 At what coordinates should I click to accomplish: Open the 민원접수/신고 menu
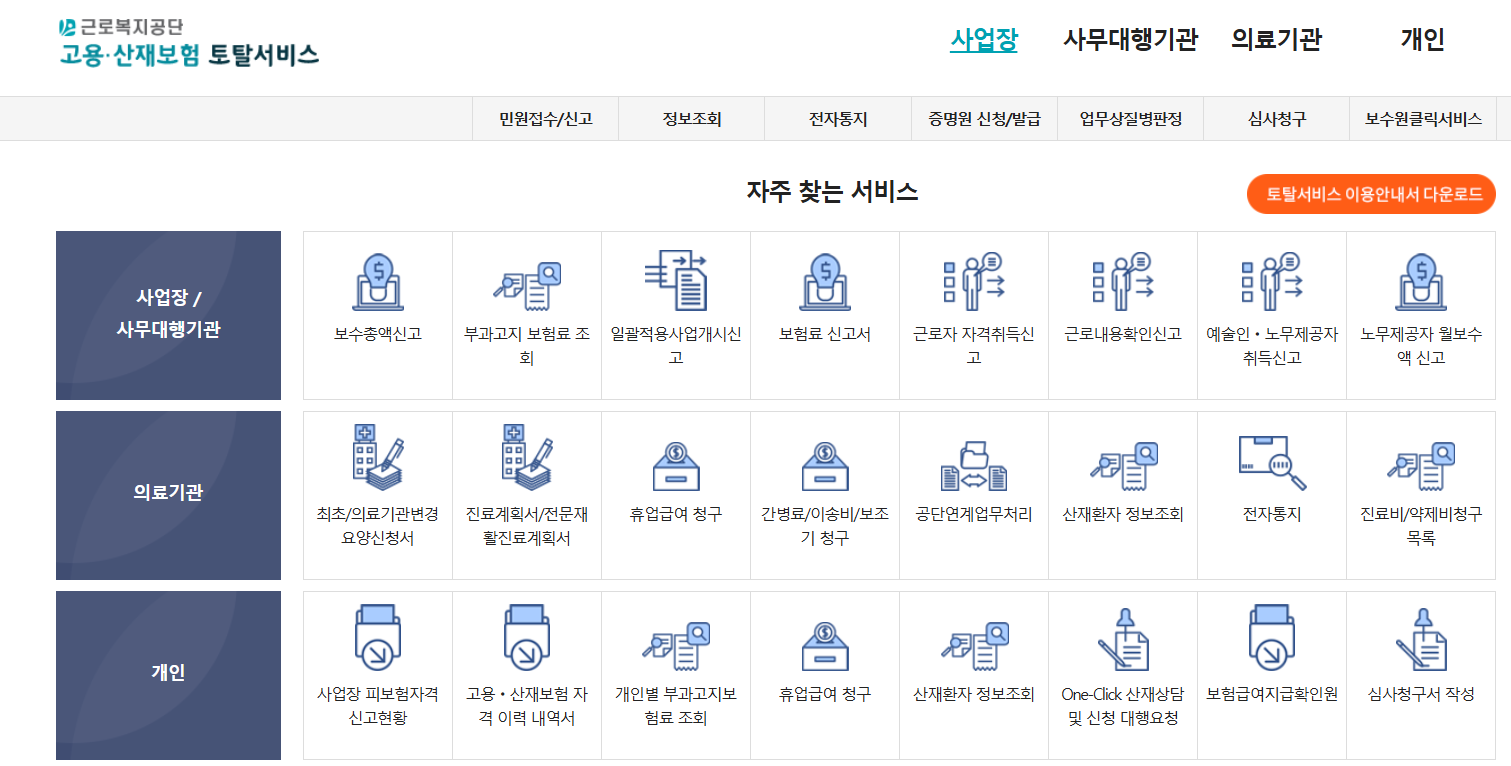[x=543, y=117]
